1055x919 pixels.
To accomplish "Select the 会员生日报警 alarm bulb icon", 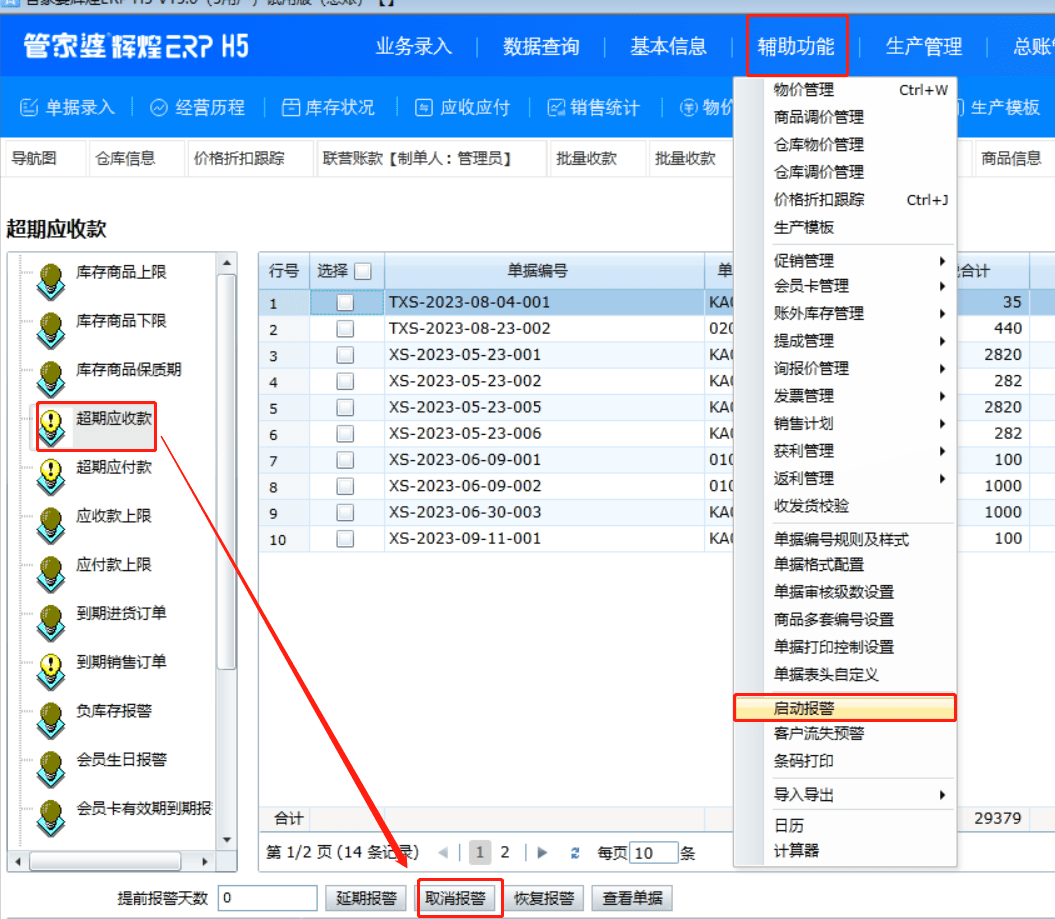I will click(51, 769).
